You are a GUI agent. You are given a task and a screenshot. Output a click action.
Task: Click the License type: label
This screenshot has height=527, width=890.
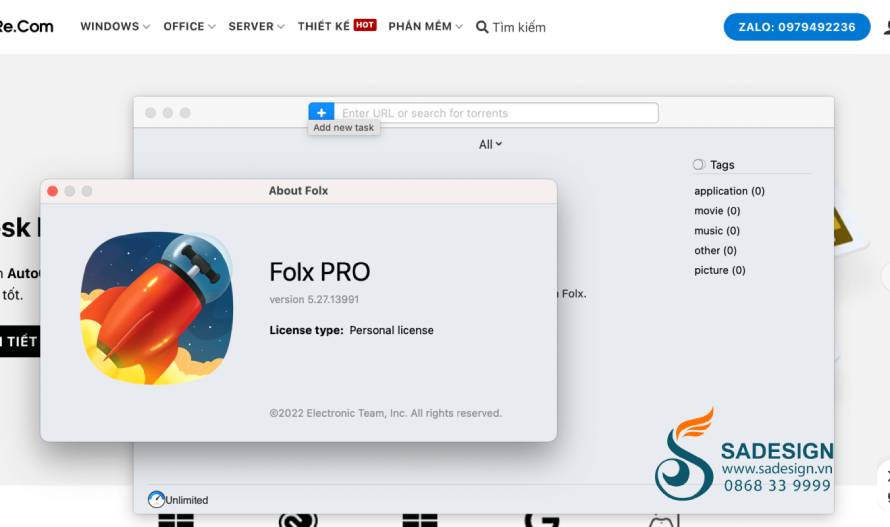(307, 330)
